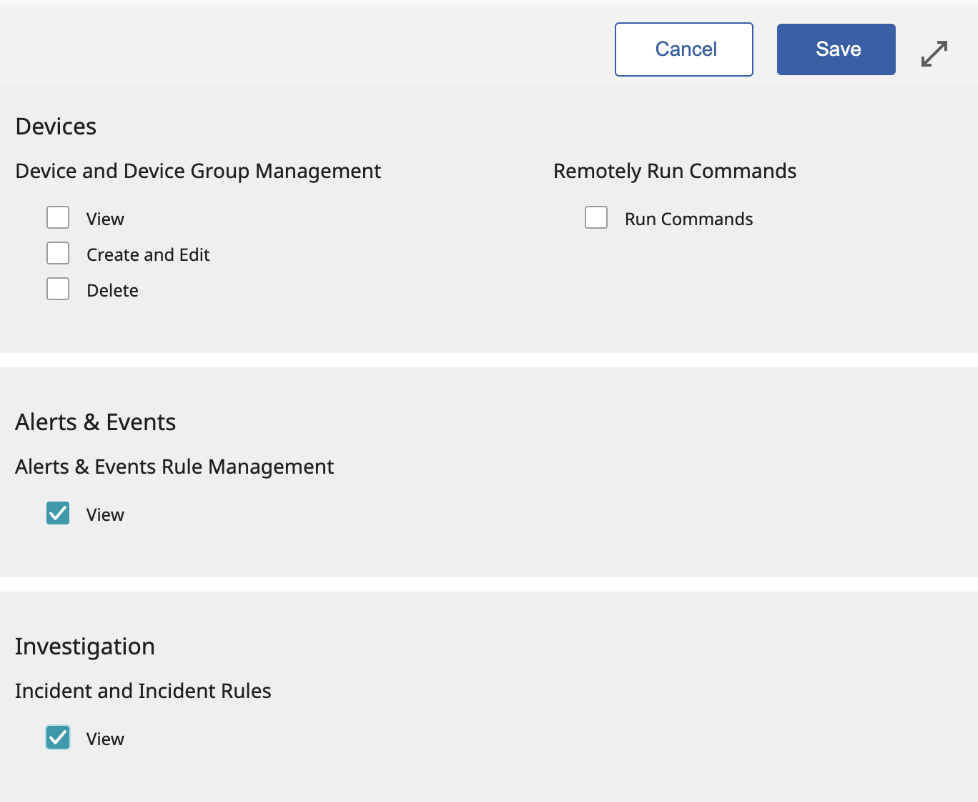Viewport: 978px width, 802px height.
Task: Cancel editing the permissions
Action: (x=684, y=49)
